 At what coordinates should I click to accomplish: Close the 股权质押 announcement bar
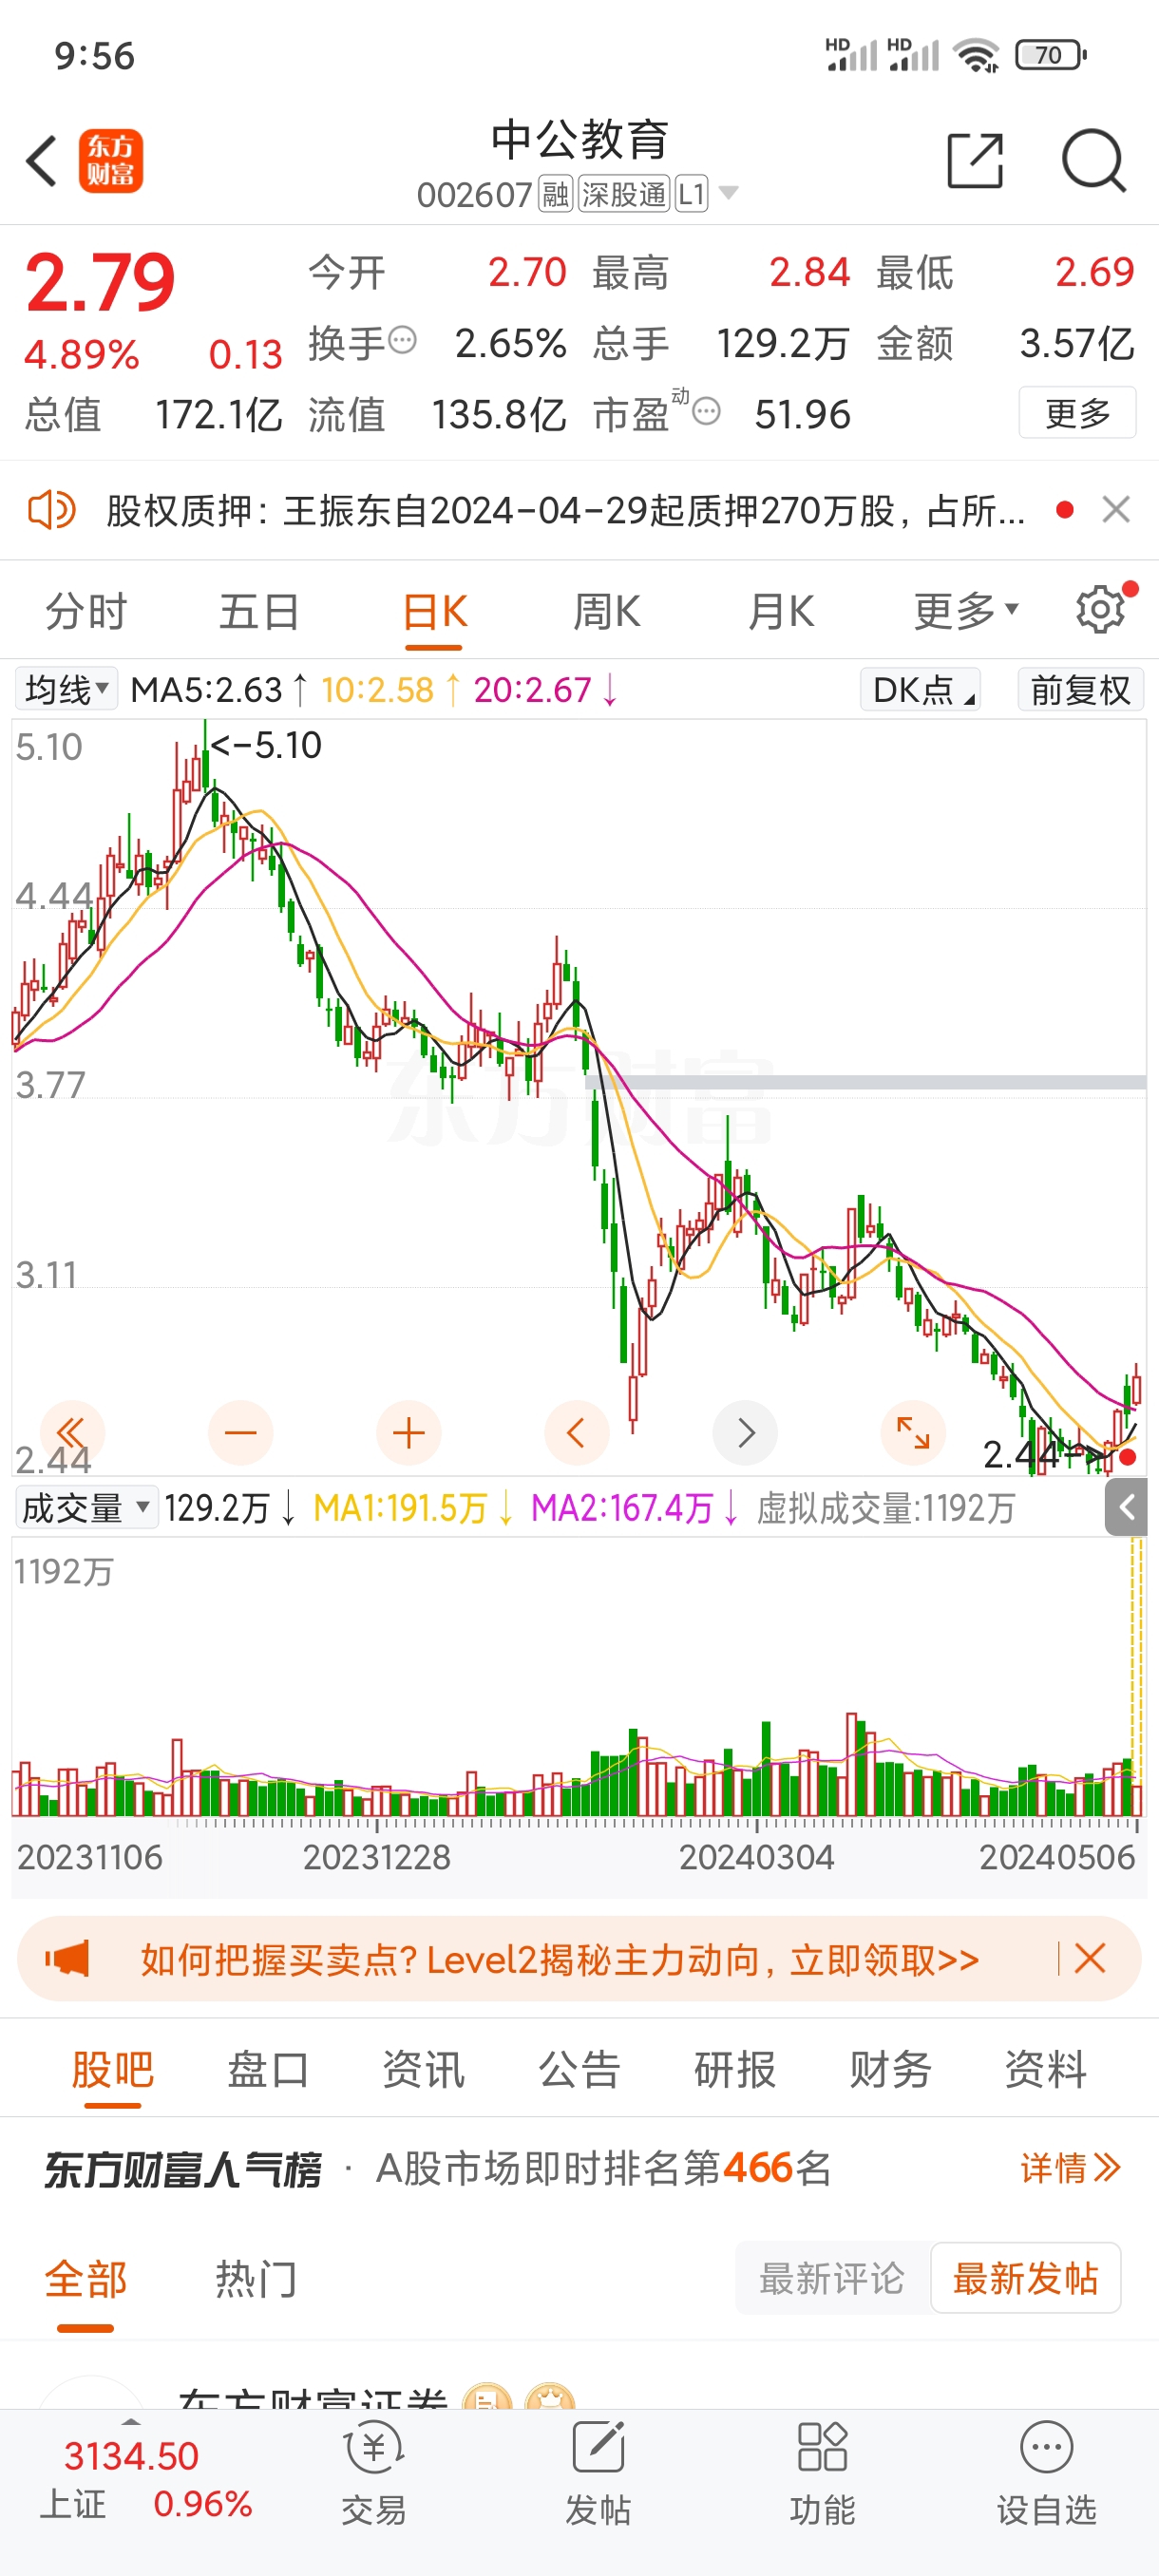click(x=1116, y=510)
